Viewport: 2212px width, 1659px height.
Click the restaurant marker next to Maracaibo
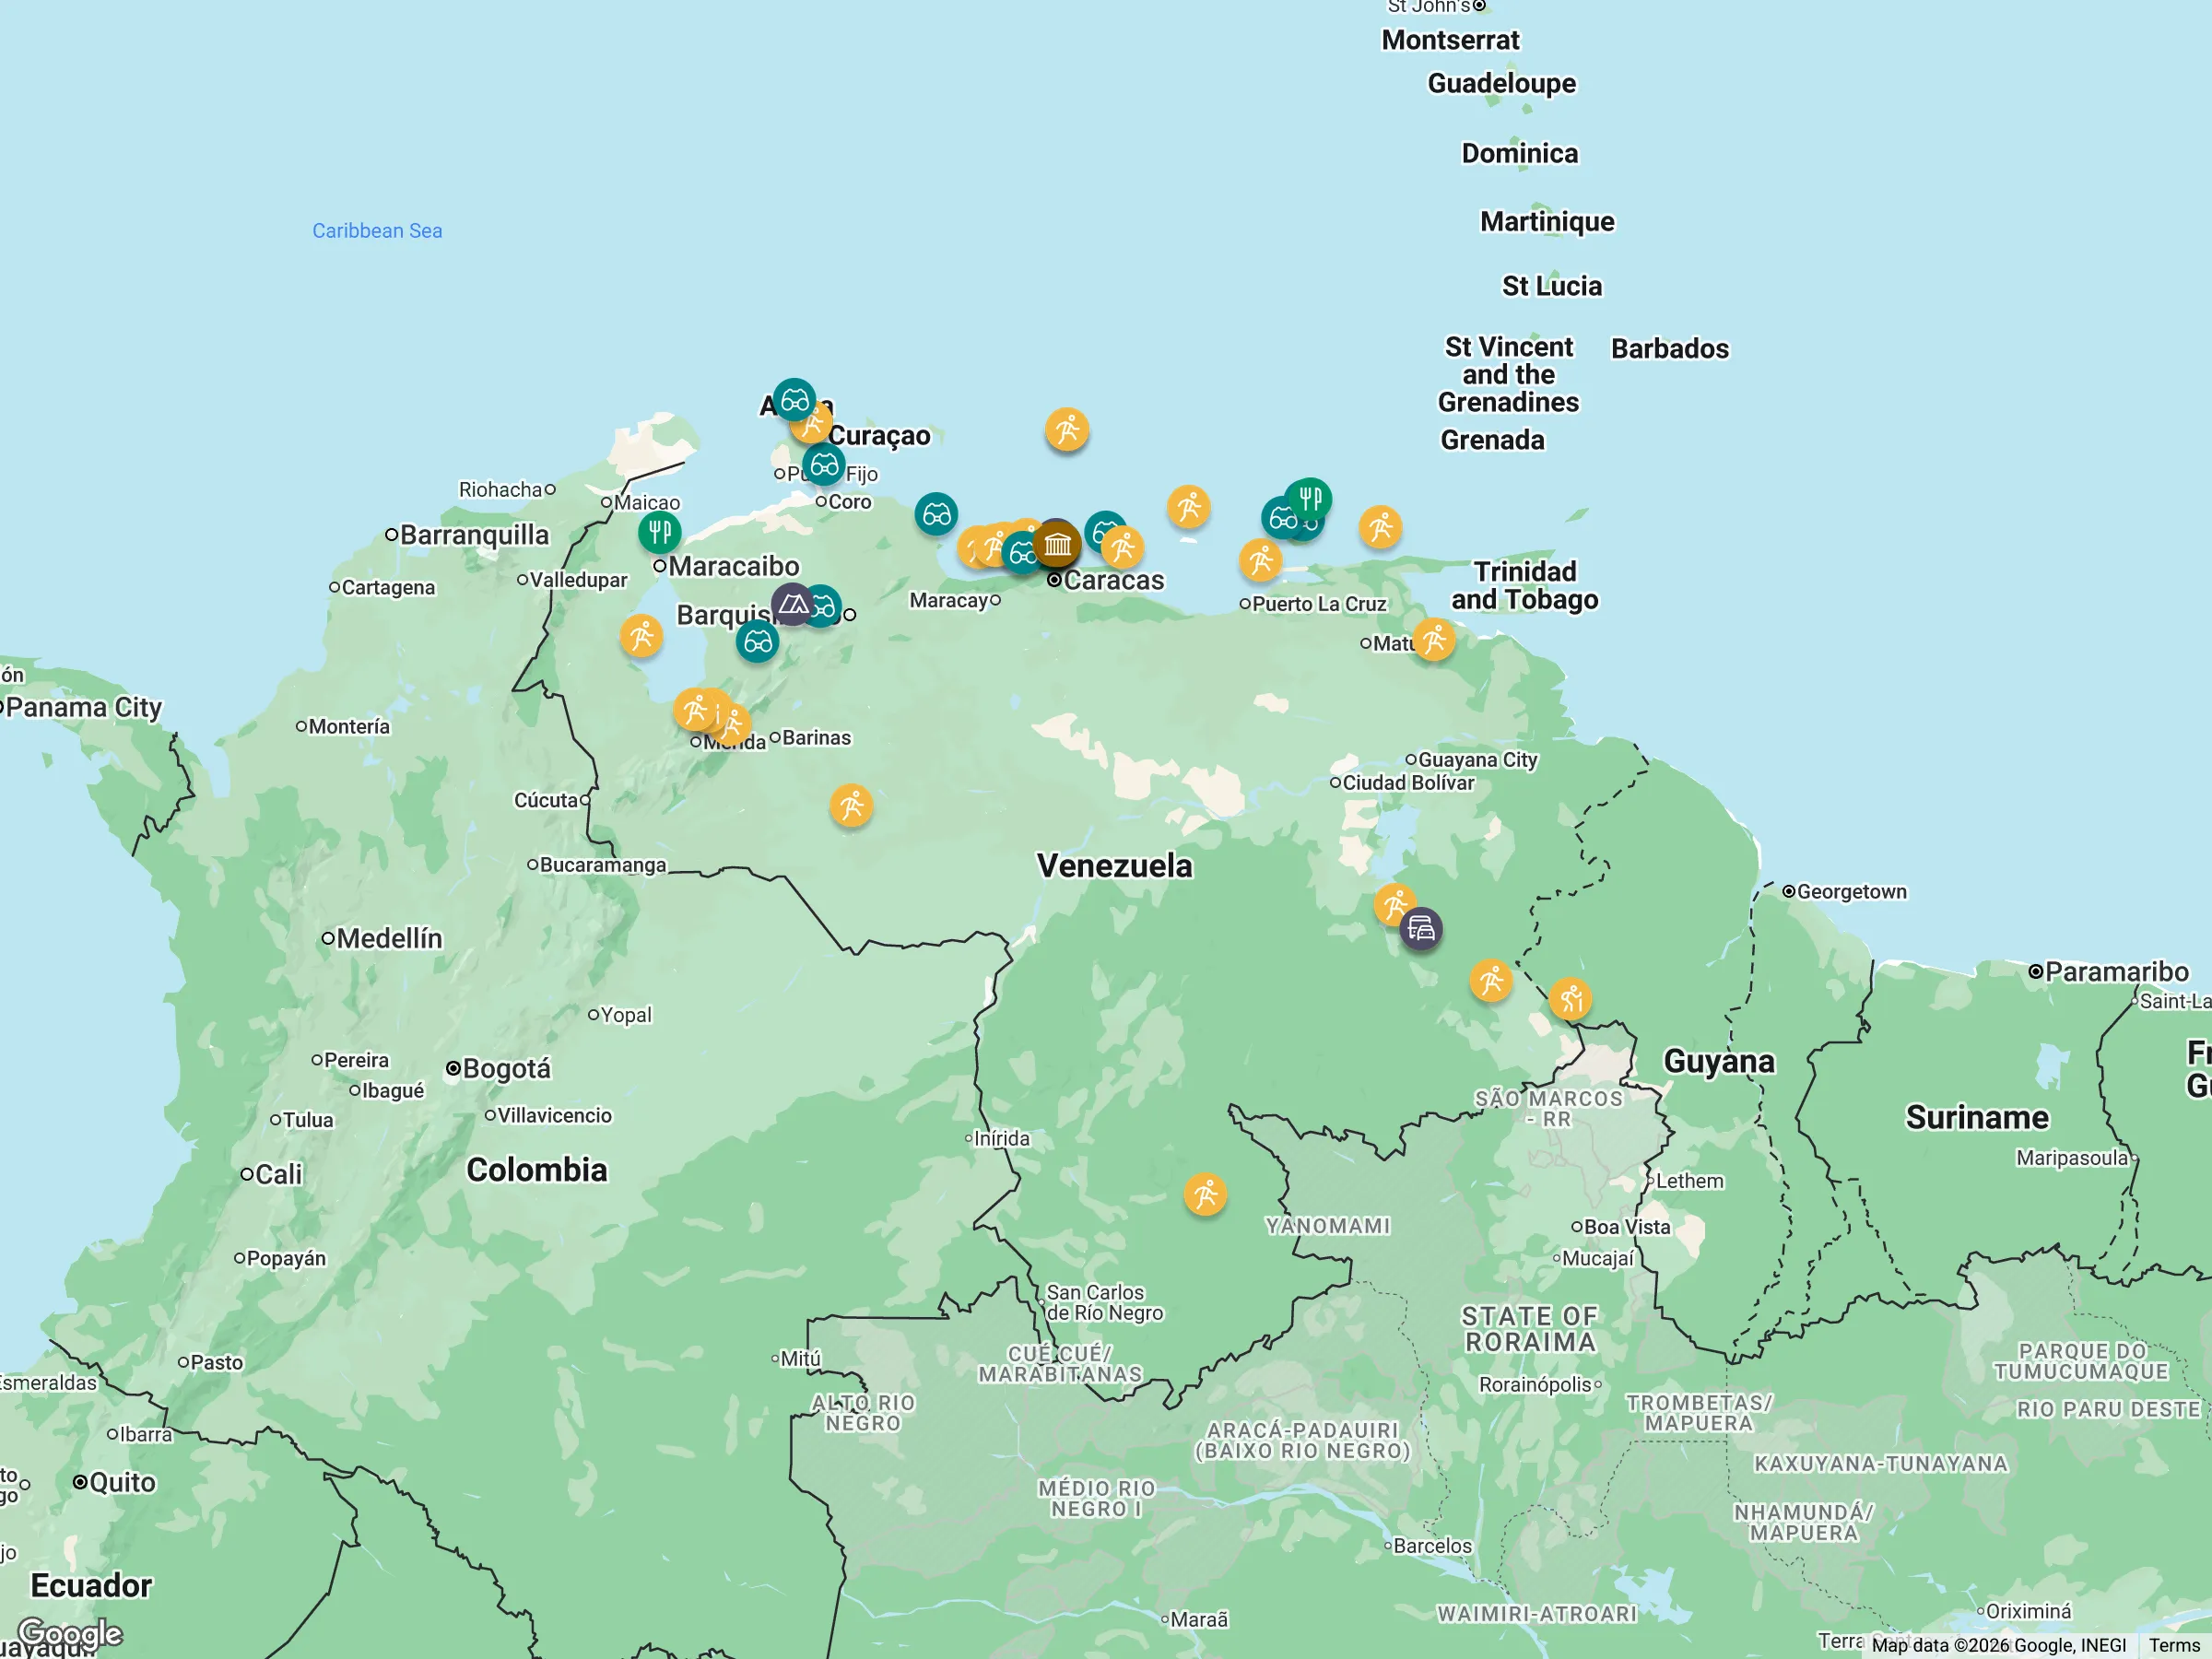click(x=660, y=532)
